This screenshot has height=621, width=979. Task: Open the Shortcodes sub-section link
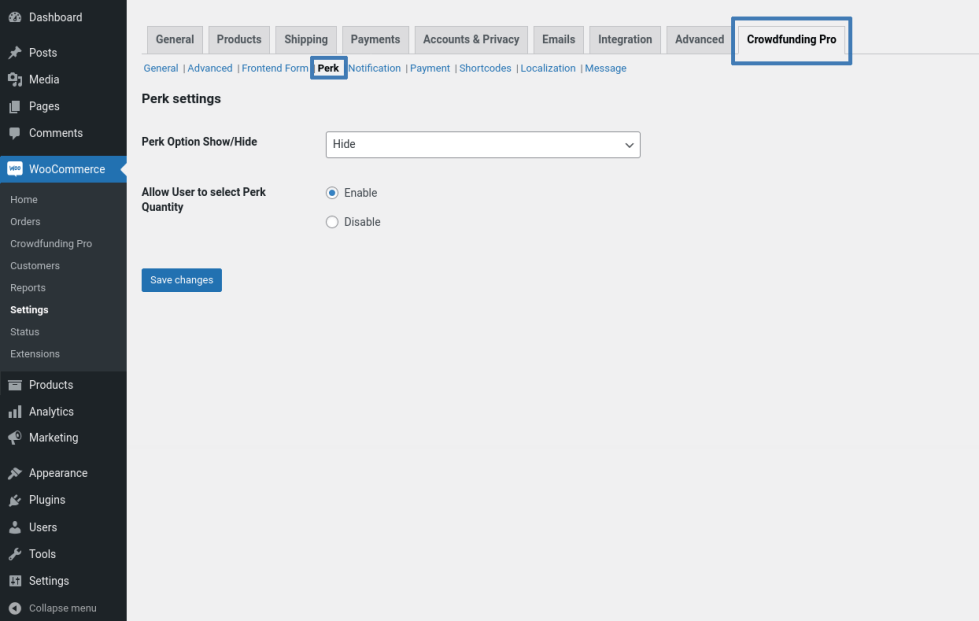[x=485, y=69]
